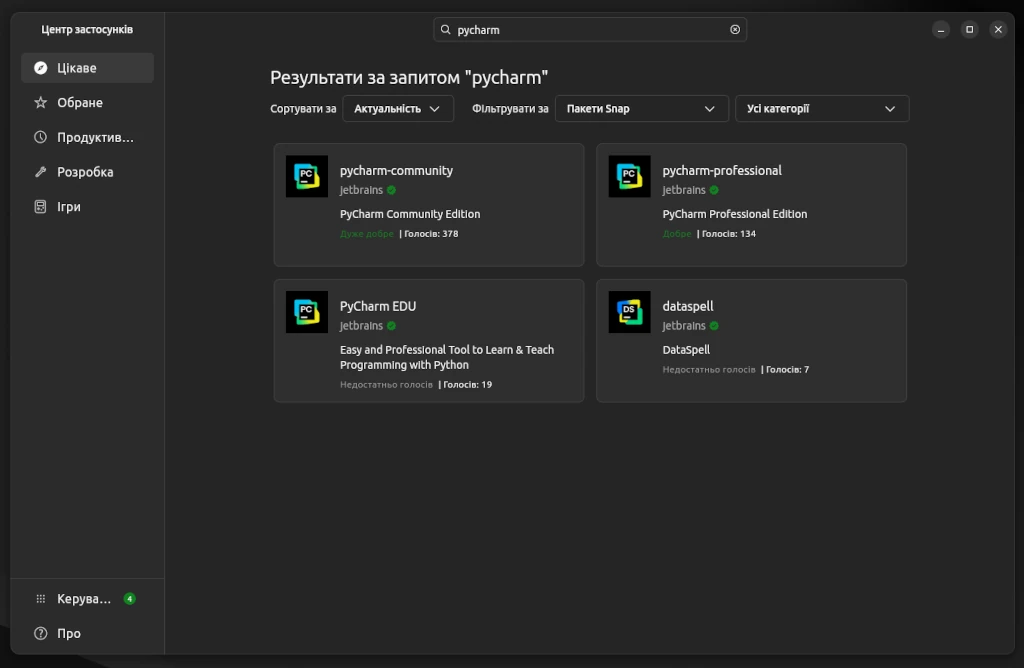Screen dimensions: 1024x668
Task: Open the Обране section in sidebar
Action: click(88, 103)
